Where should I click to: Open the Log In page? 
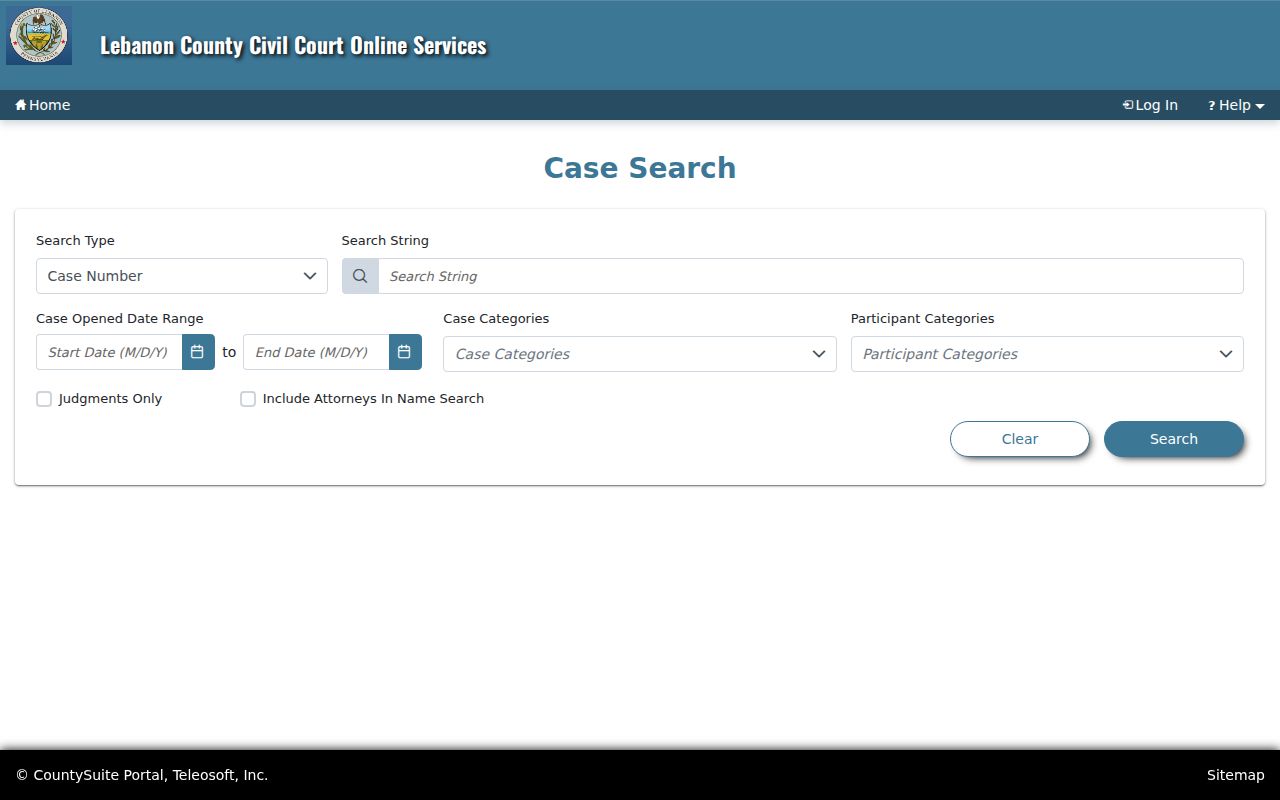[x=1150, y=105]
